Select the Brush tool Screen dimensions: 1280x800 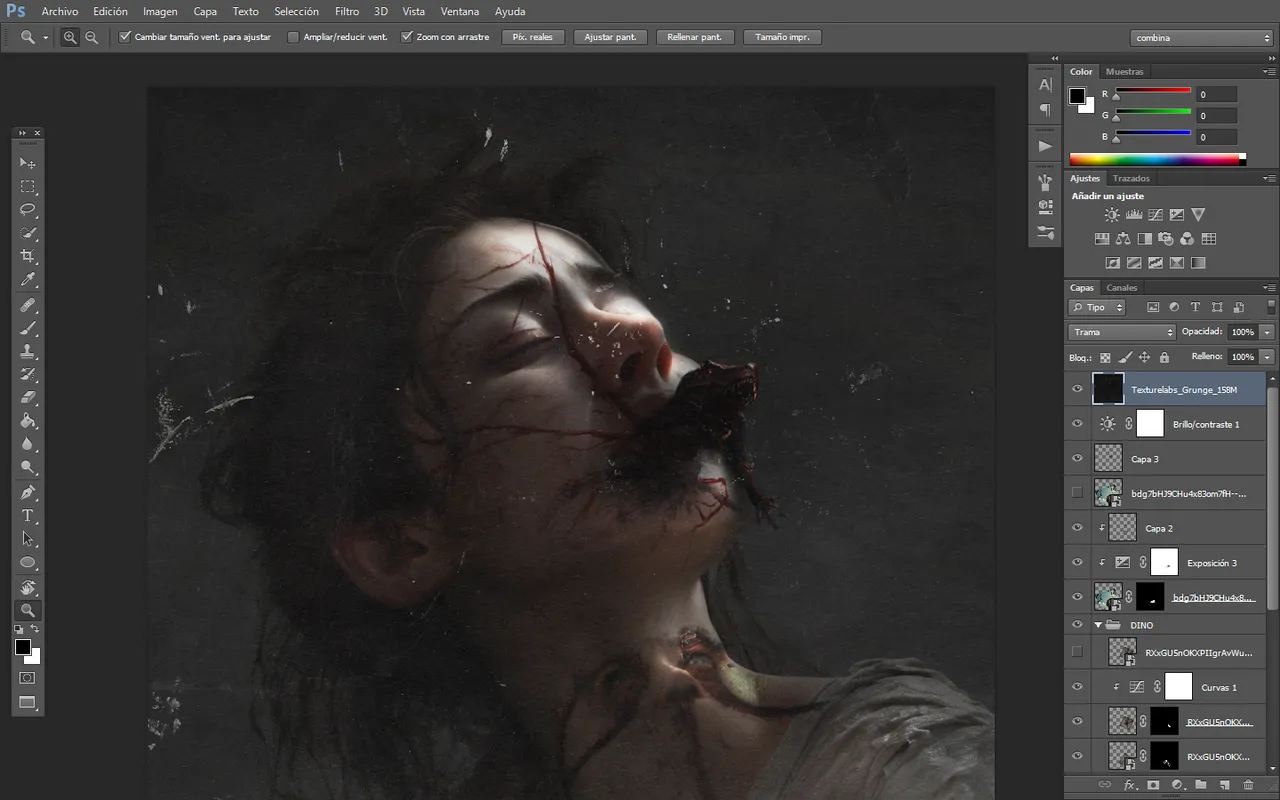(28, 328)
